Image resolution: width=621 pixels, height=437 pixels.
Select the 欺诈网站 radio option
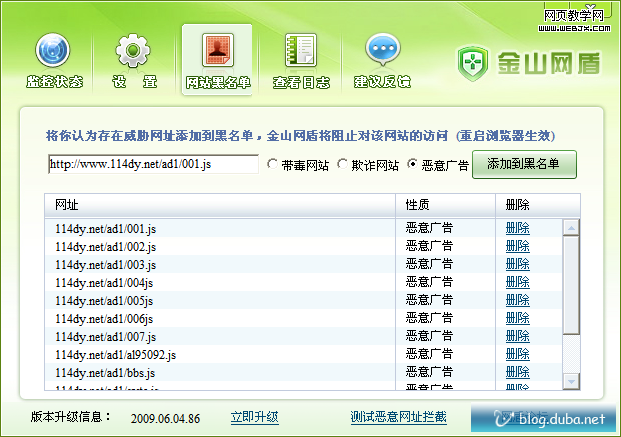pos(342,164)
